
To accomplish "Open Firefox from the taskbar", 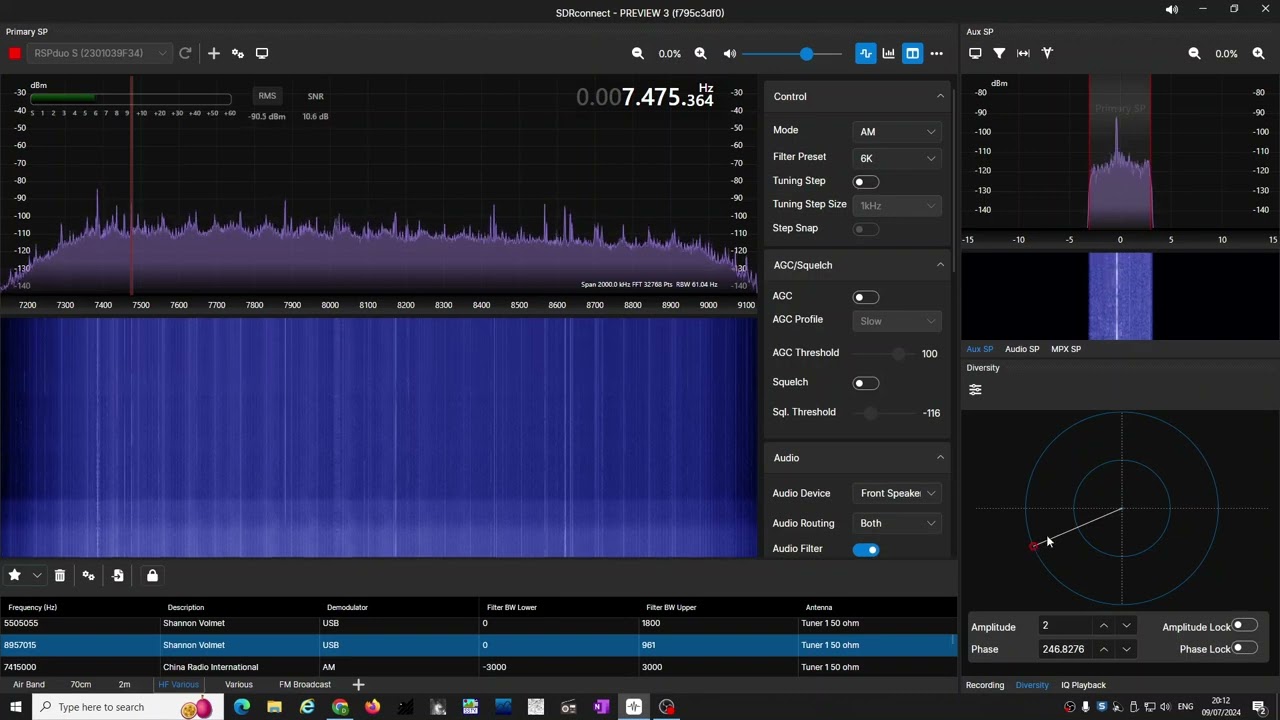I will [372, 707].
